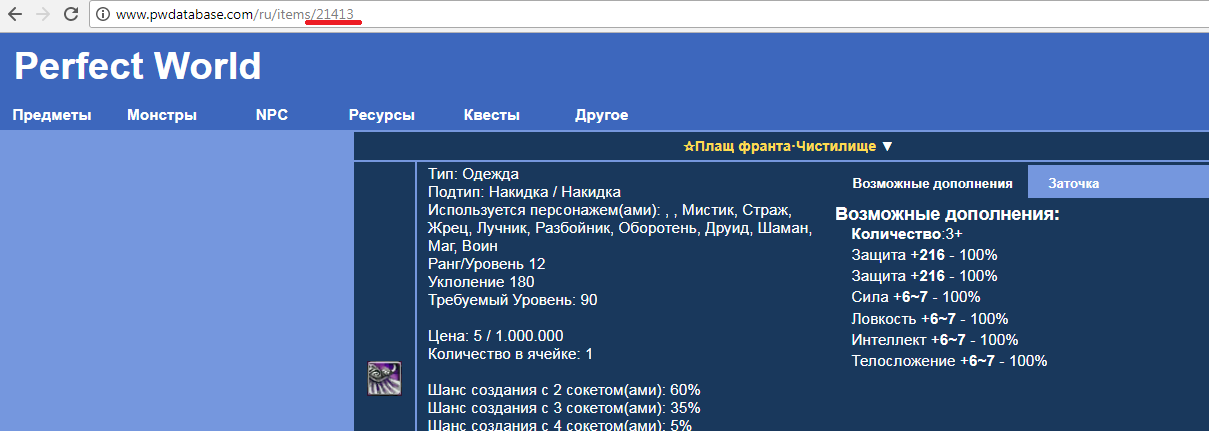
Task: Open the Квесты menu
Action: [x=492, y=115]
